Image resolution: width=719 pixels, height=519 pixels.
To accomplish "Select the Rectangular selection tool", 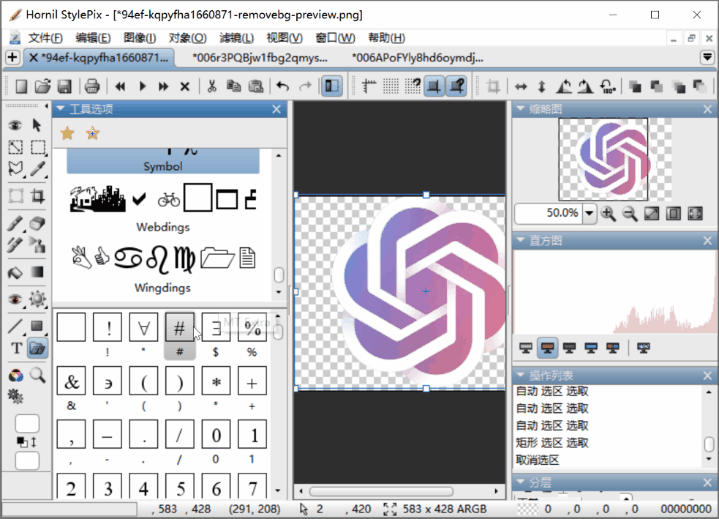I will pyautogui.click(x=38, y=147).
